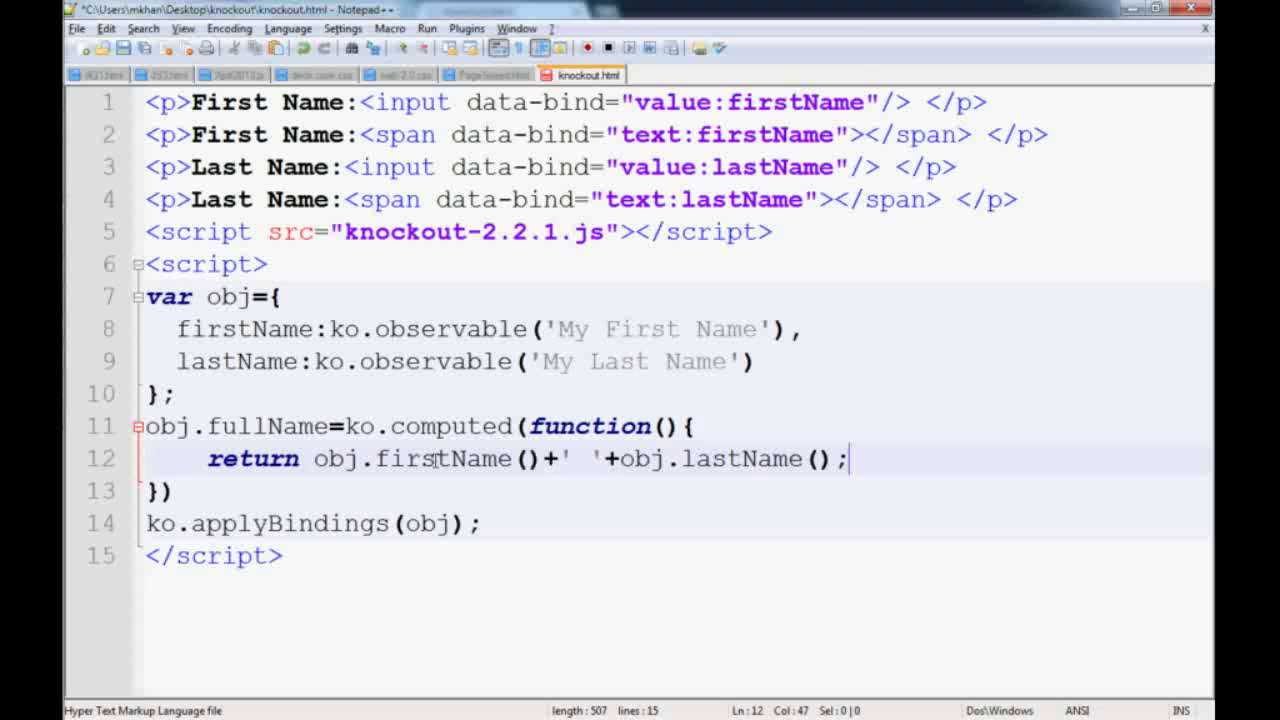Click the Save All toolbar icon
This screenshot has height=720, width=1280.
[144, 48]
